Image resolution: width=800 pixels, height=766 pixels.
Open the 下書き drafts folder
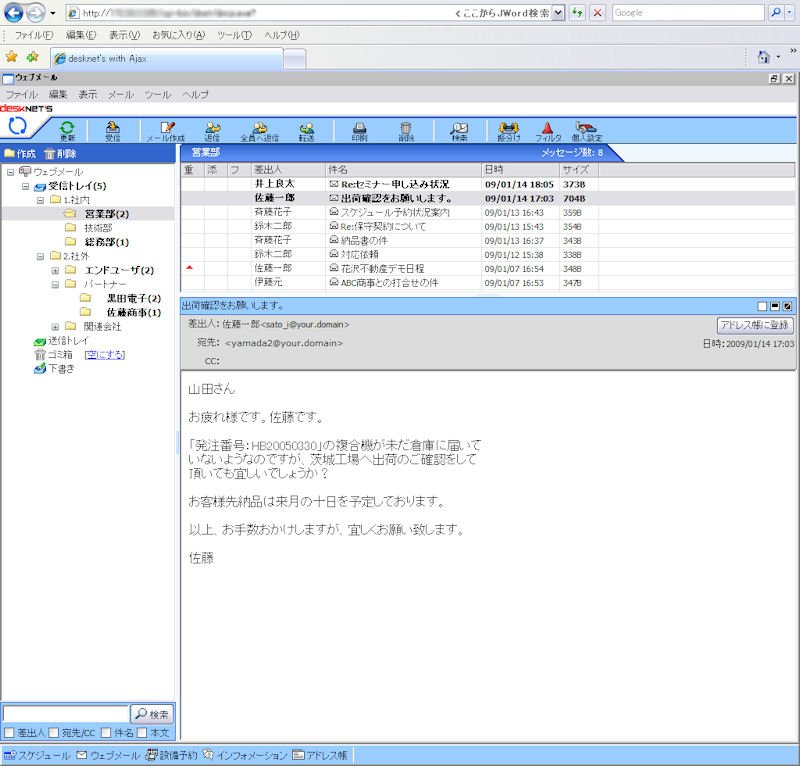point(55,368)
